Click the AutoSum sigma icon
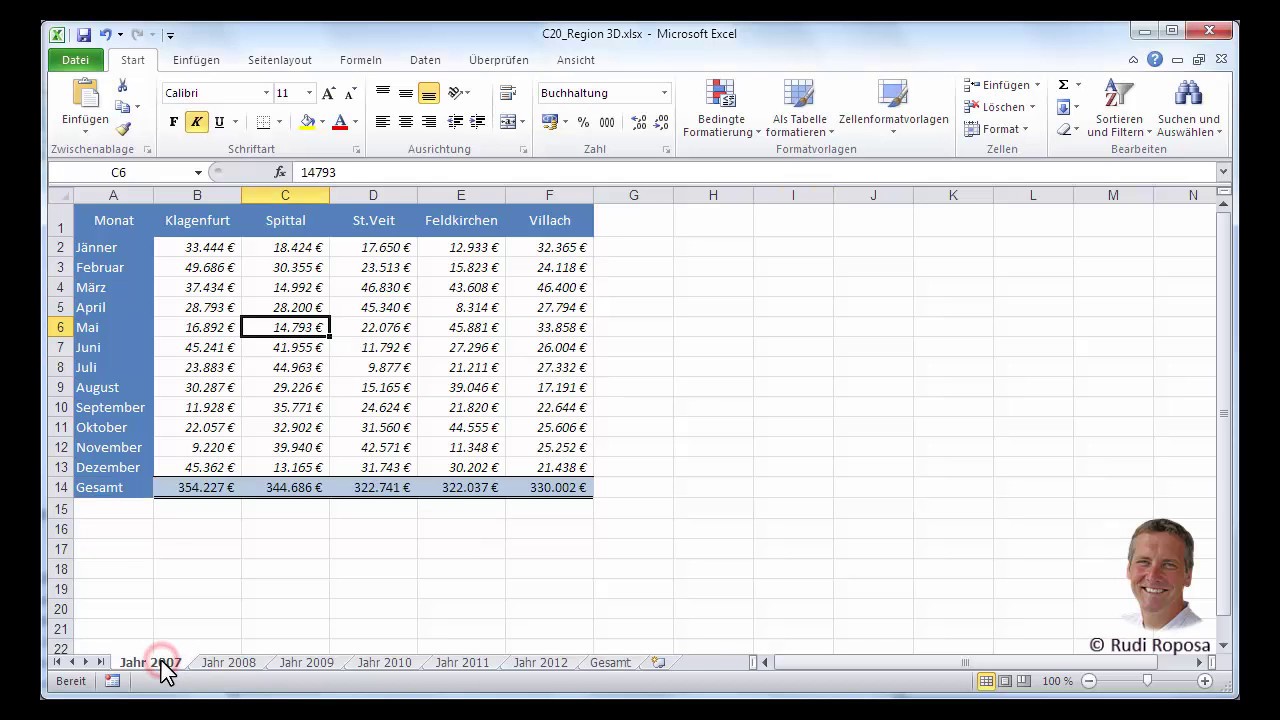Viewport: 1280px width, 720px height. coord(1063,85)
